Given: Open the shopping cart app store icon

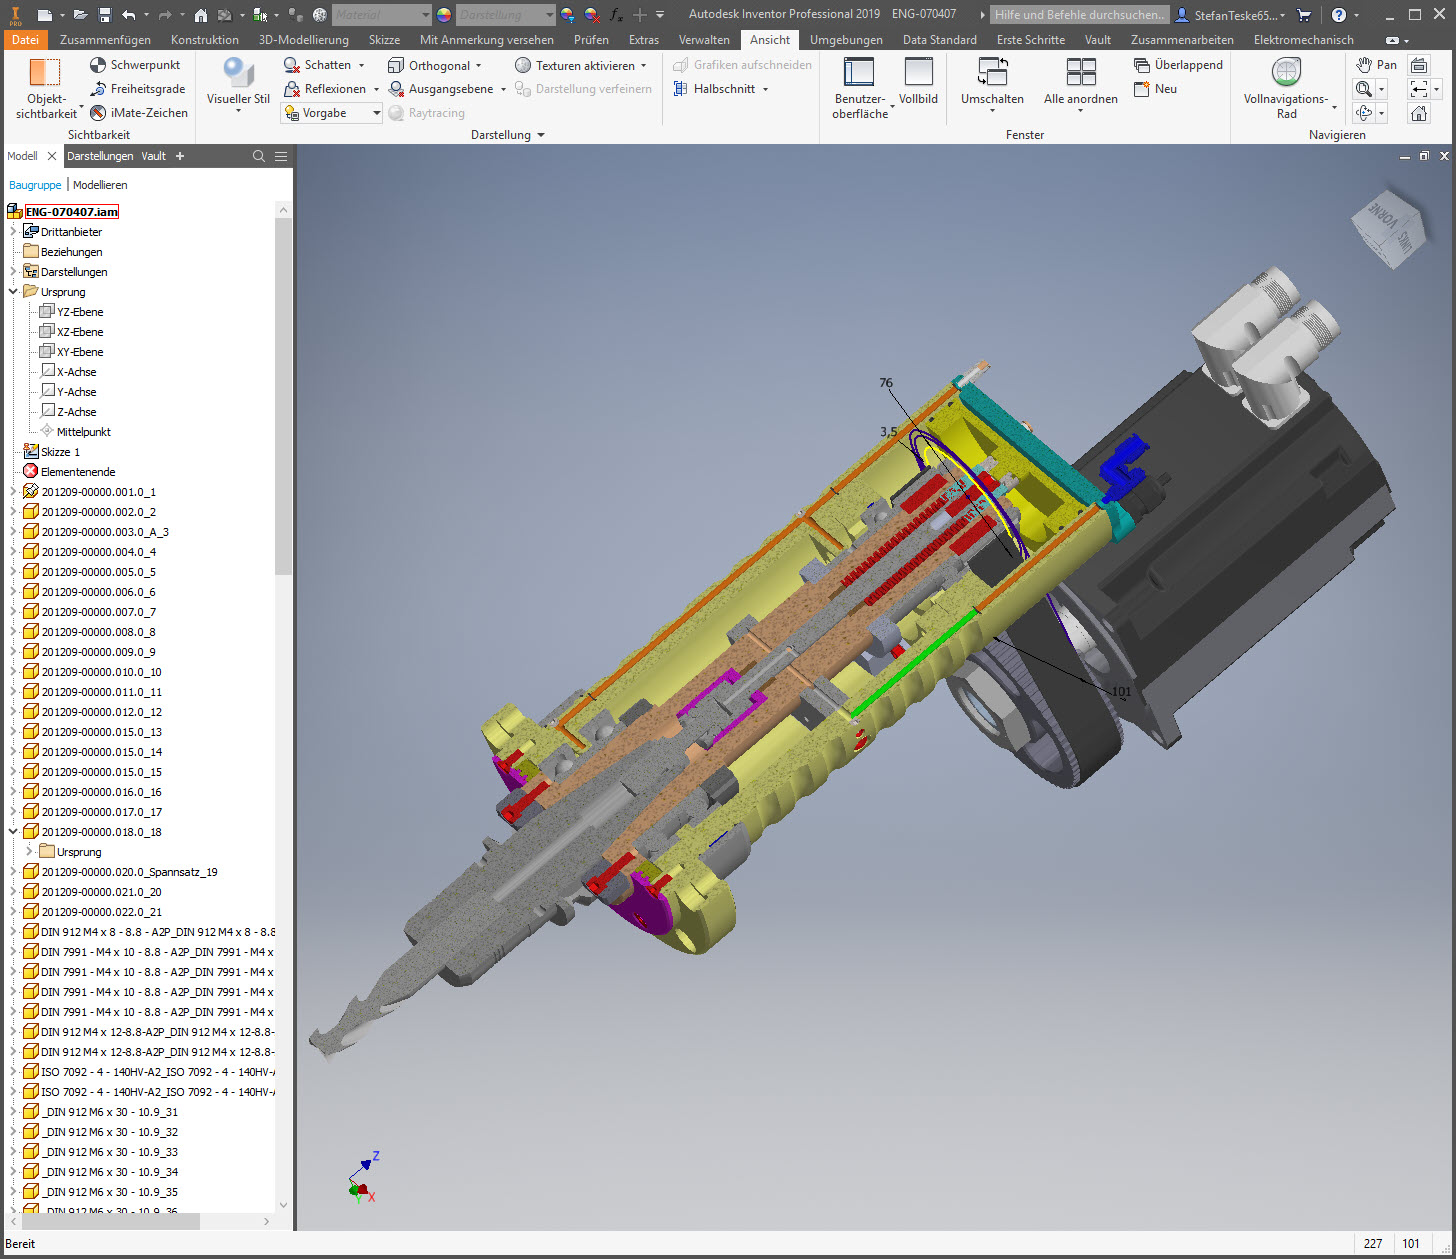Looking at the screenshot, I should click(1304, 15).
